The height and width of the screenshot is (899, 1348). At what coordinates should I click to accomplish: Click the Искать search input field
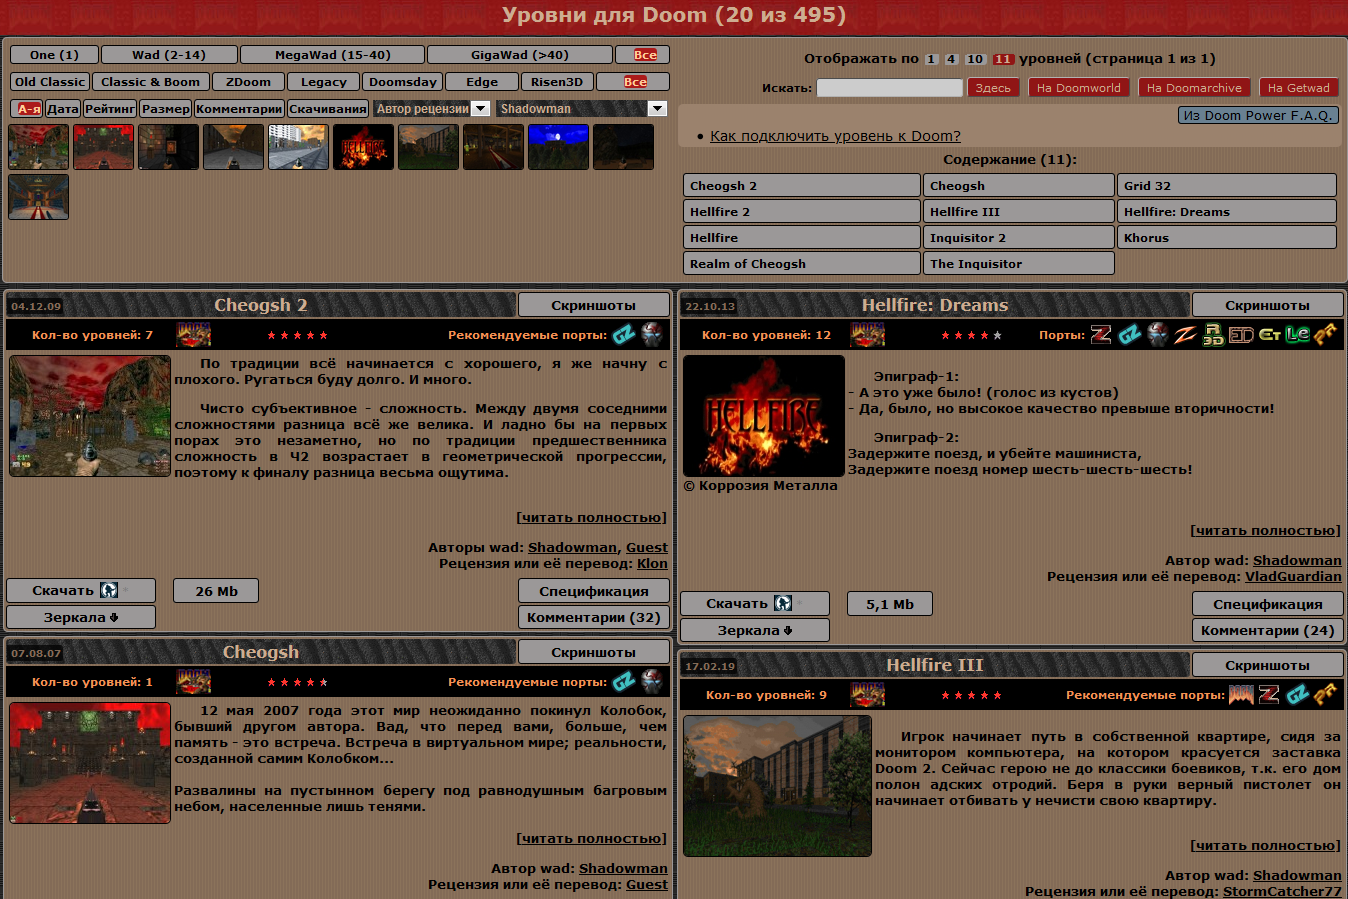(890, 88)
